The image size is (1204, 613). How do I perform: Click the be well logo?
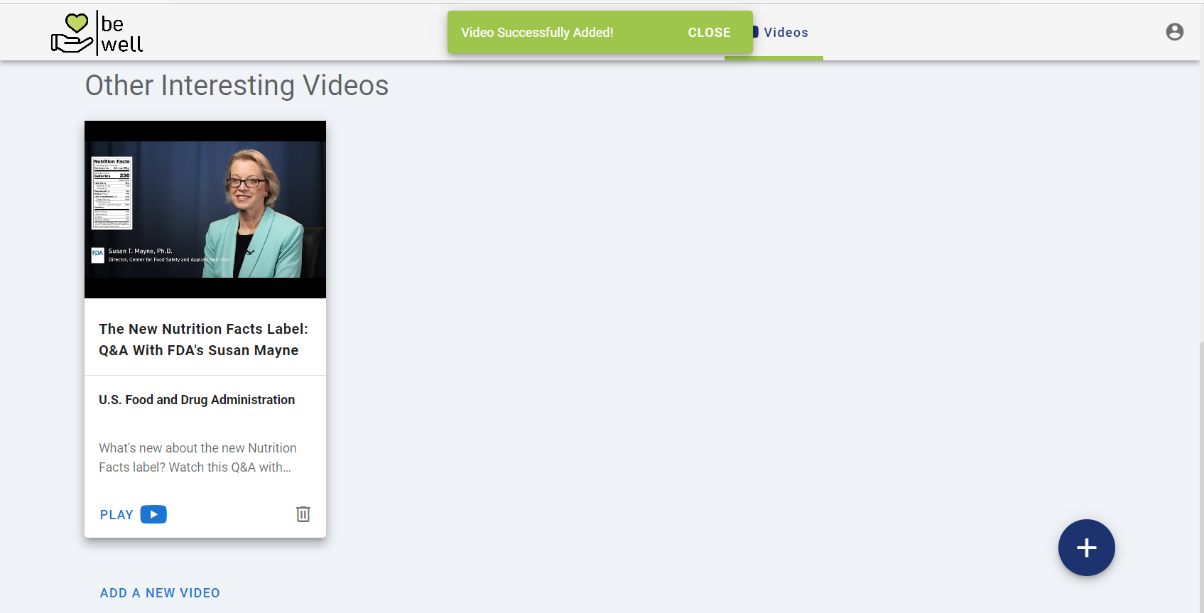click(97, 32)
